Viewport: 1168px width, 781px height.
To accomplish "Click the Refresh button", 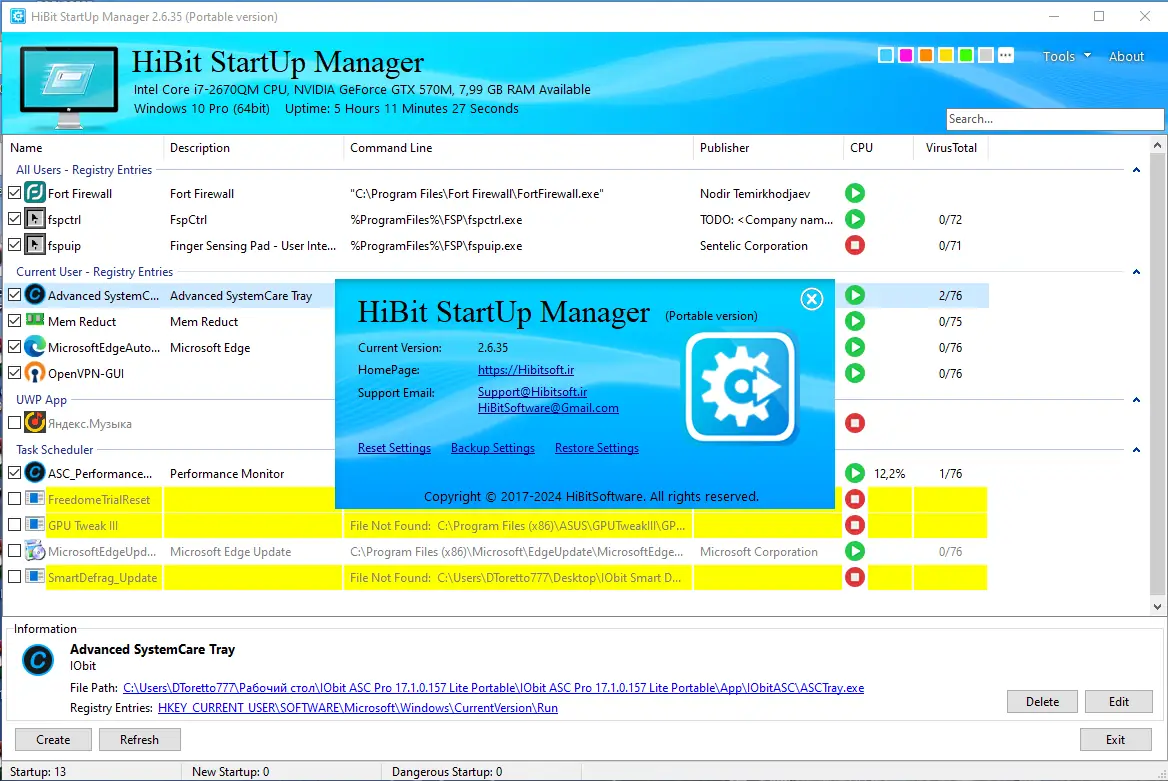I will pos(139,739).
